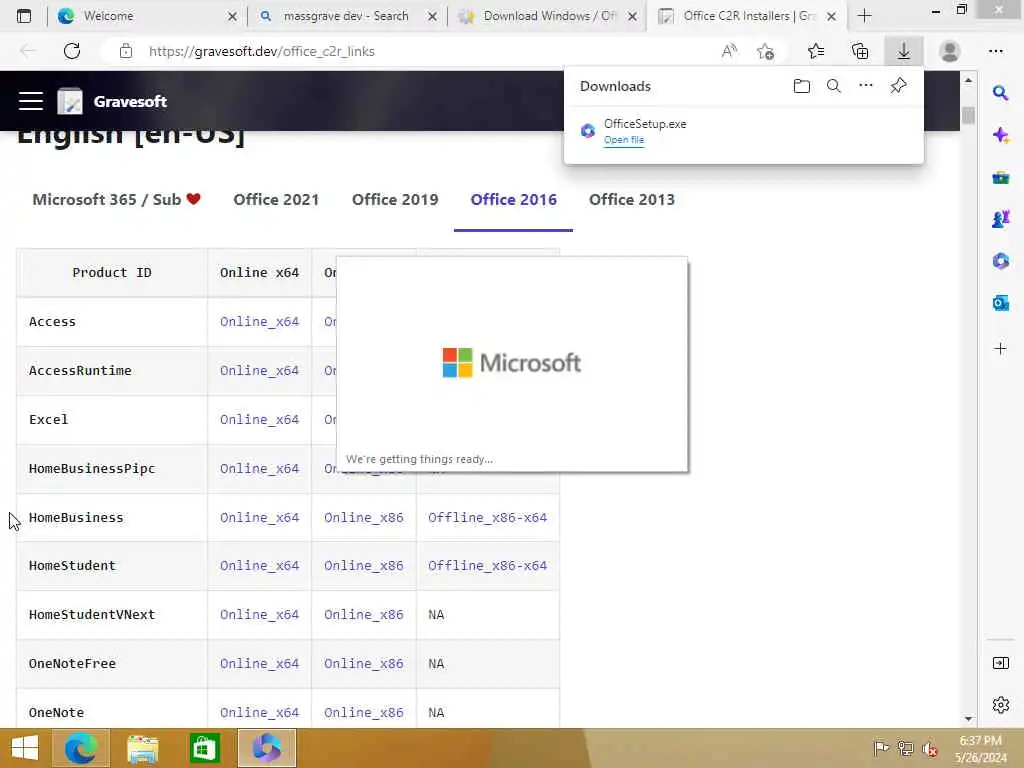
Task: Select the Microsoft 365 / Sub tab
Action: (116, 200)
